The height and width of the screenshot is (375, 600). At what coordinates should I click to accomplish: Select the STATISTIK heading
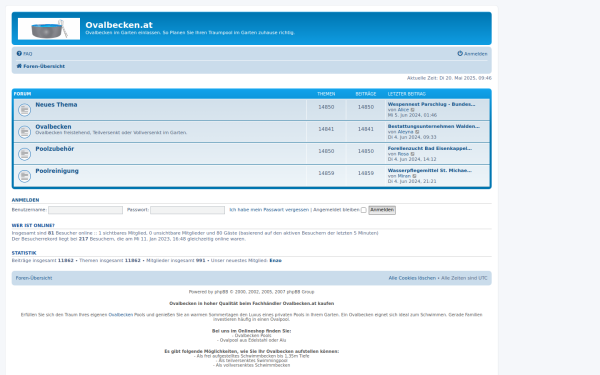click(24, 253)
